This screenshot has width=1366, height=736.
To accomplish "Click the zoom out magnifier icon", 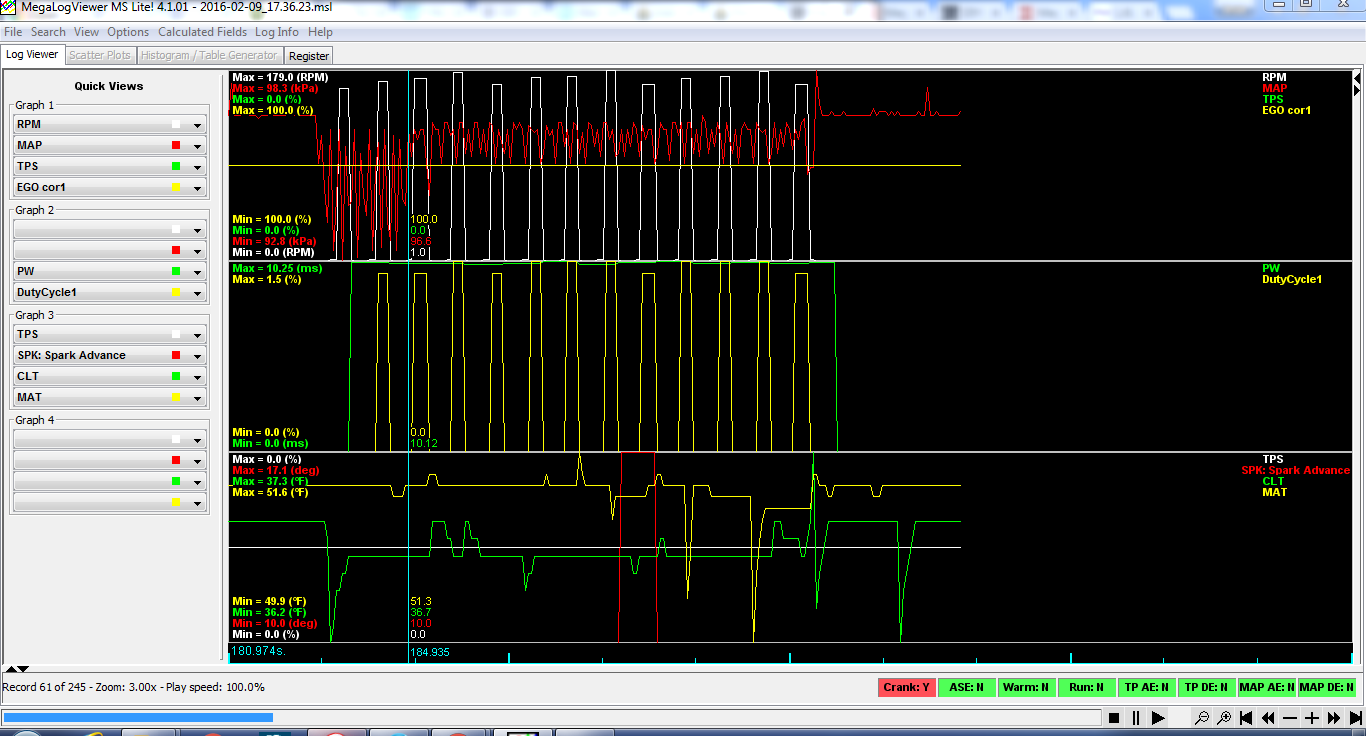I will (x=1202, y=717).
